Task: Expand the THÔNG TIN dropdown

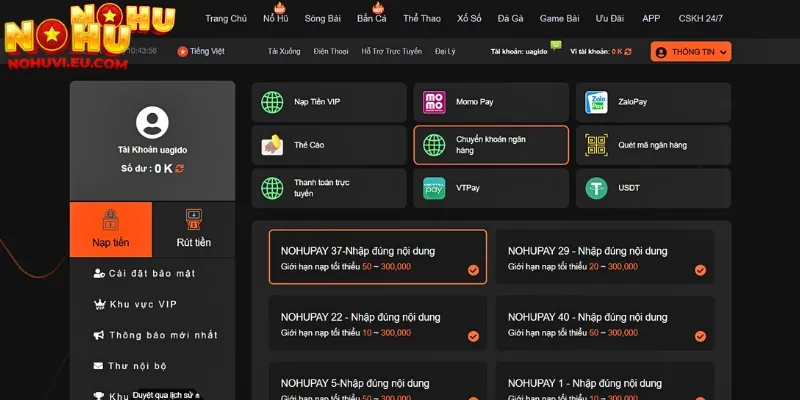Action: pyautogui.click(x=691, y=52)
